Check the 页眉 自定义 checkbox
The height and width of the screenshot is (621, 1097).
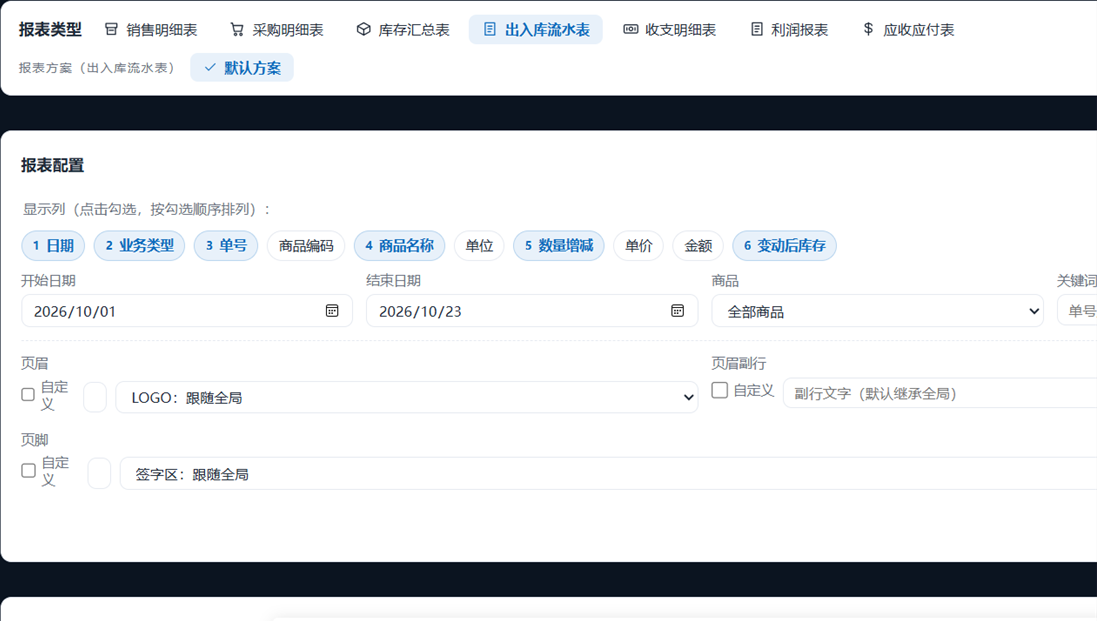click(28, 394)
